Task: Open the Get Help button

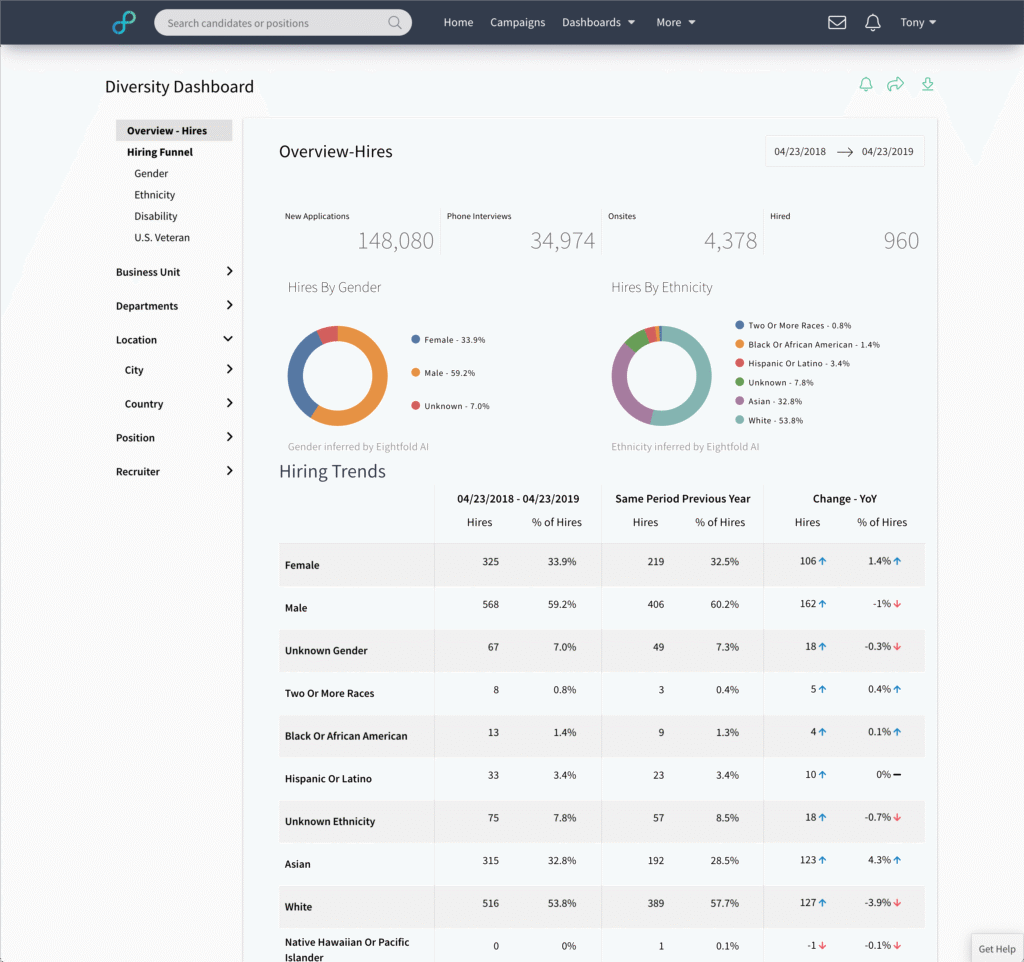Action: point(996,948)
